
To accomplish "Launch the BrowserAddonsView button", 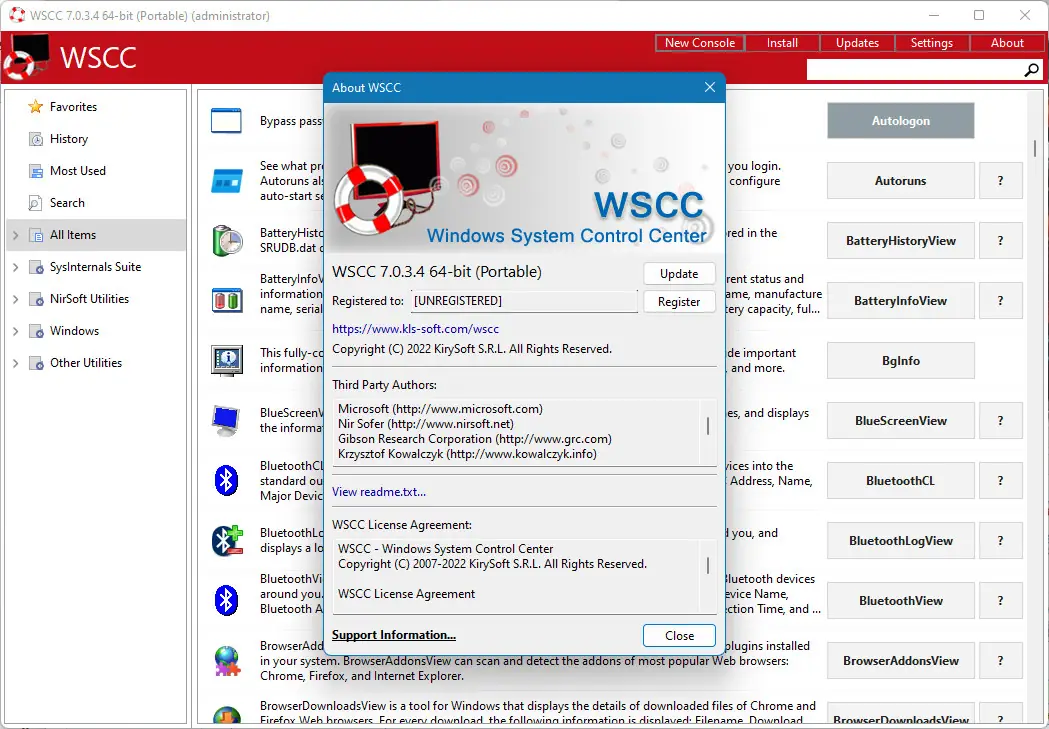I will point(900,661).
